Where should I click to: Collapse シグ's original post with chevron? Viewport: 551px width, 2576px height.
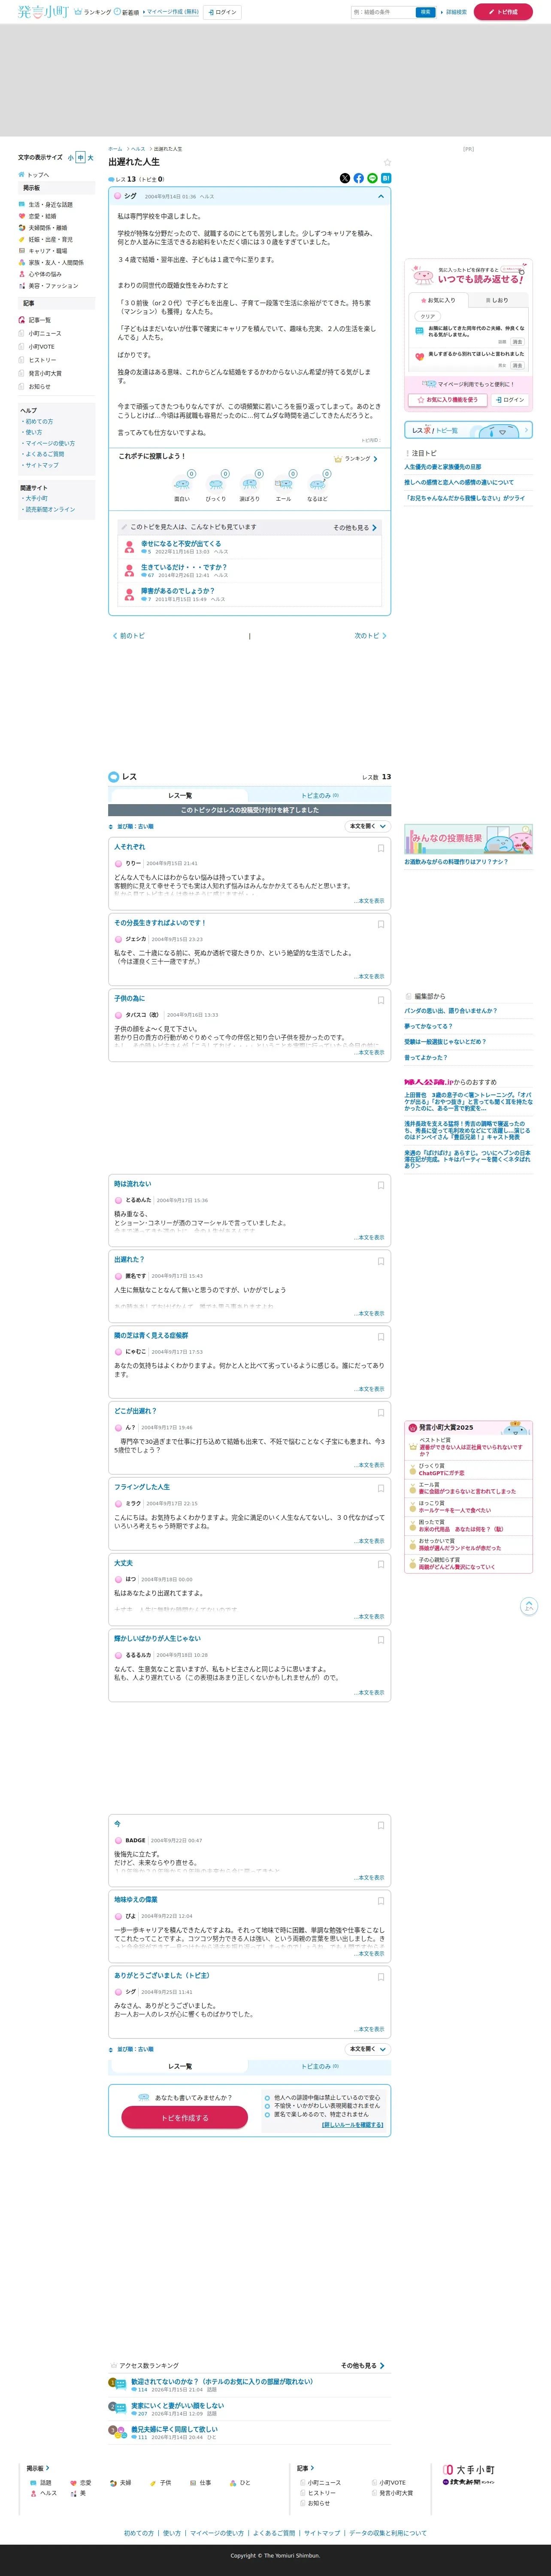pos(380,197)
